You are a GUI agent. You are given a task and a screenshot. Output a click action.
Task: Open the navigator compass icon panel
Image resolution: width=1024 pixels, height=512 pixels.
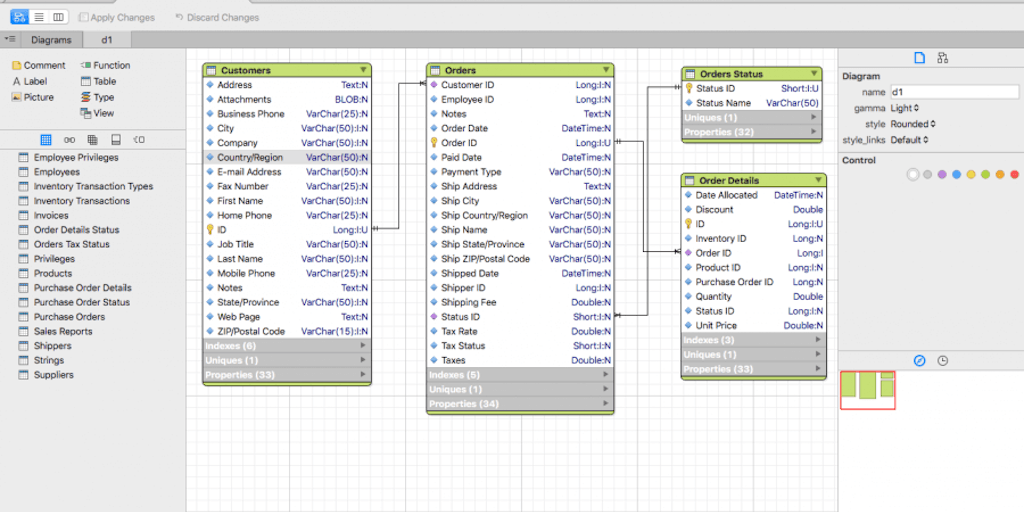[920, 360]
